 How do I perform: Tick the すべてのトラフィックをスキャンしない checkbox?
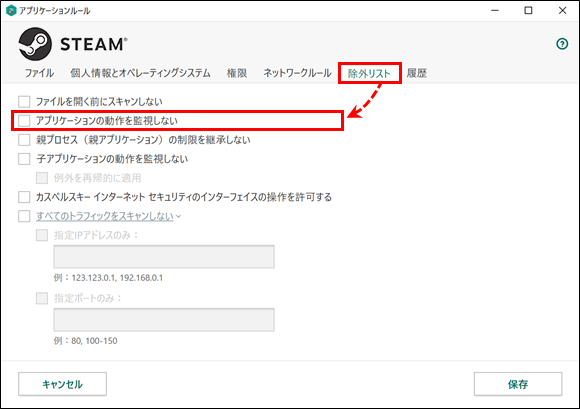click(24, 216)
